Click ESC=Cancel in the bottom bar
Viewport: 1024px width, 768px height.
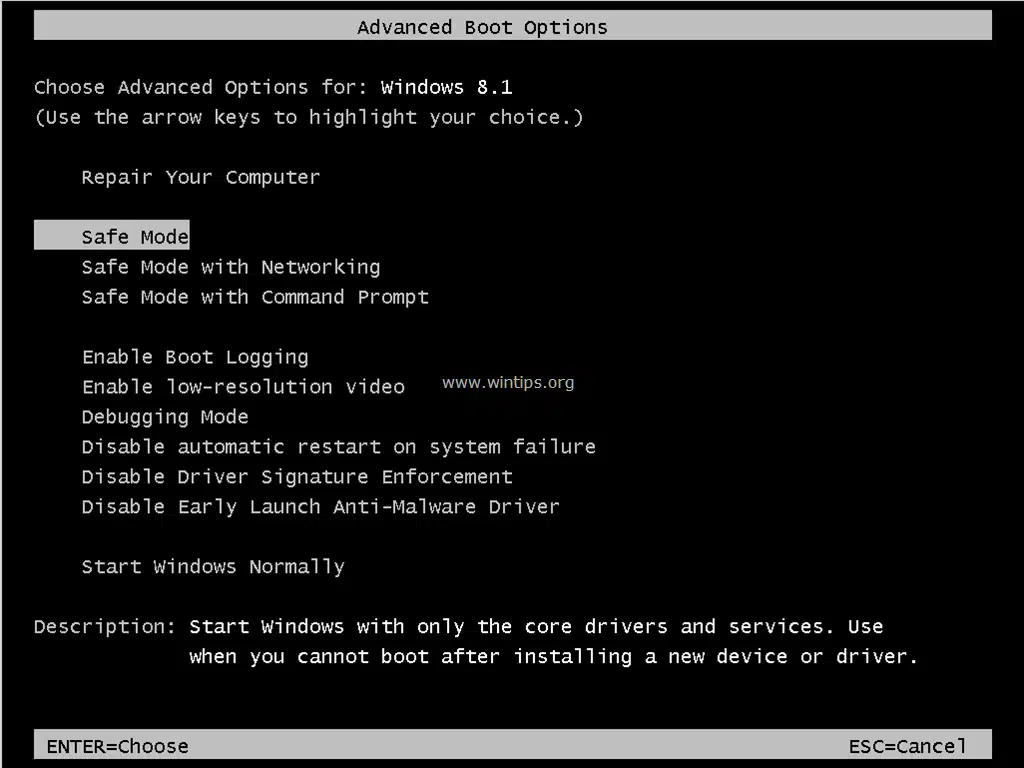tap(907, 746)
